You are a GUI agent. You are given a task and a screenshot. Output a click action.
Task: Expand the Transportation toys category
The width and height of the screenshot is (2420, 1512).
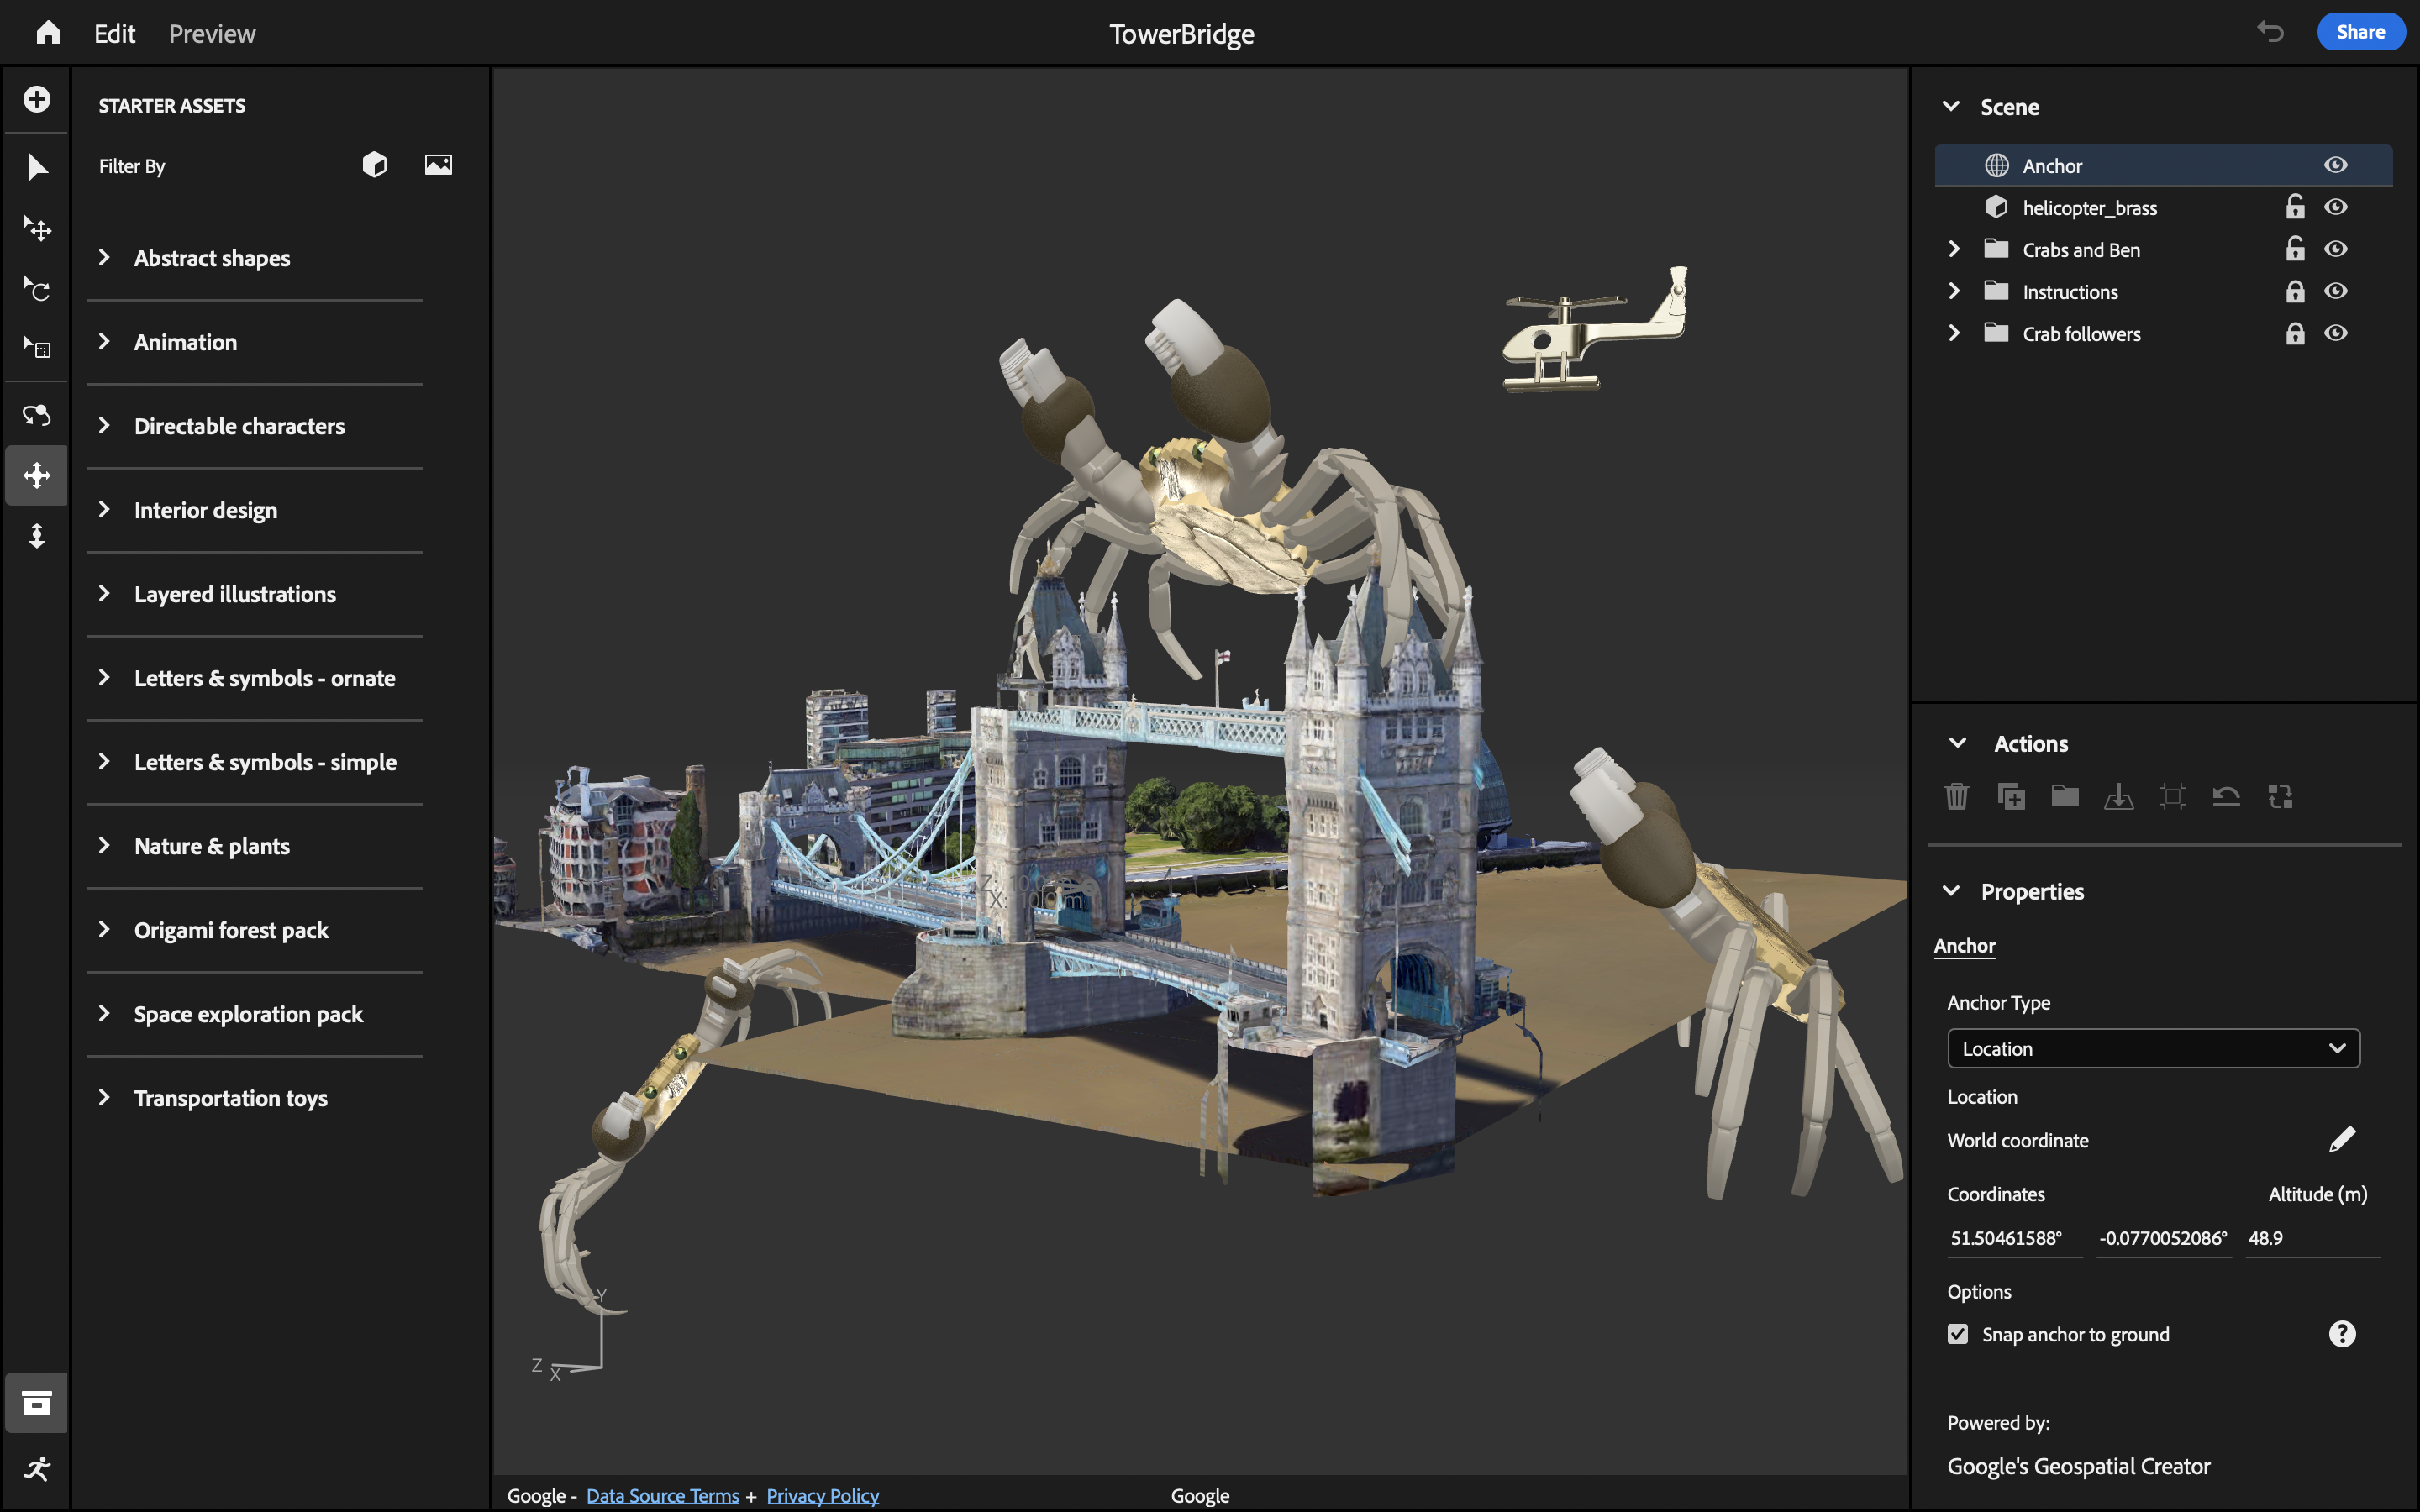104,1098
